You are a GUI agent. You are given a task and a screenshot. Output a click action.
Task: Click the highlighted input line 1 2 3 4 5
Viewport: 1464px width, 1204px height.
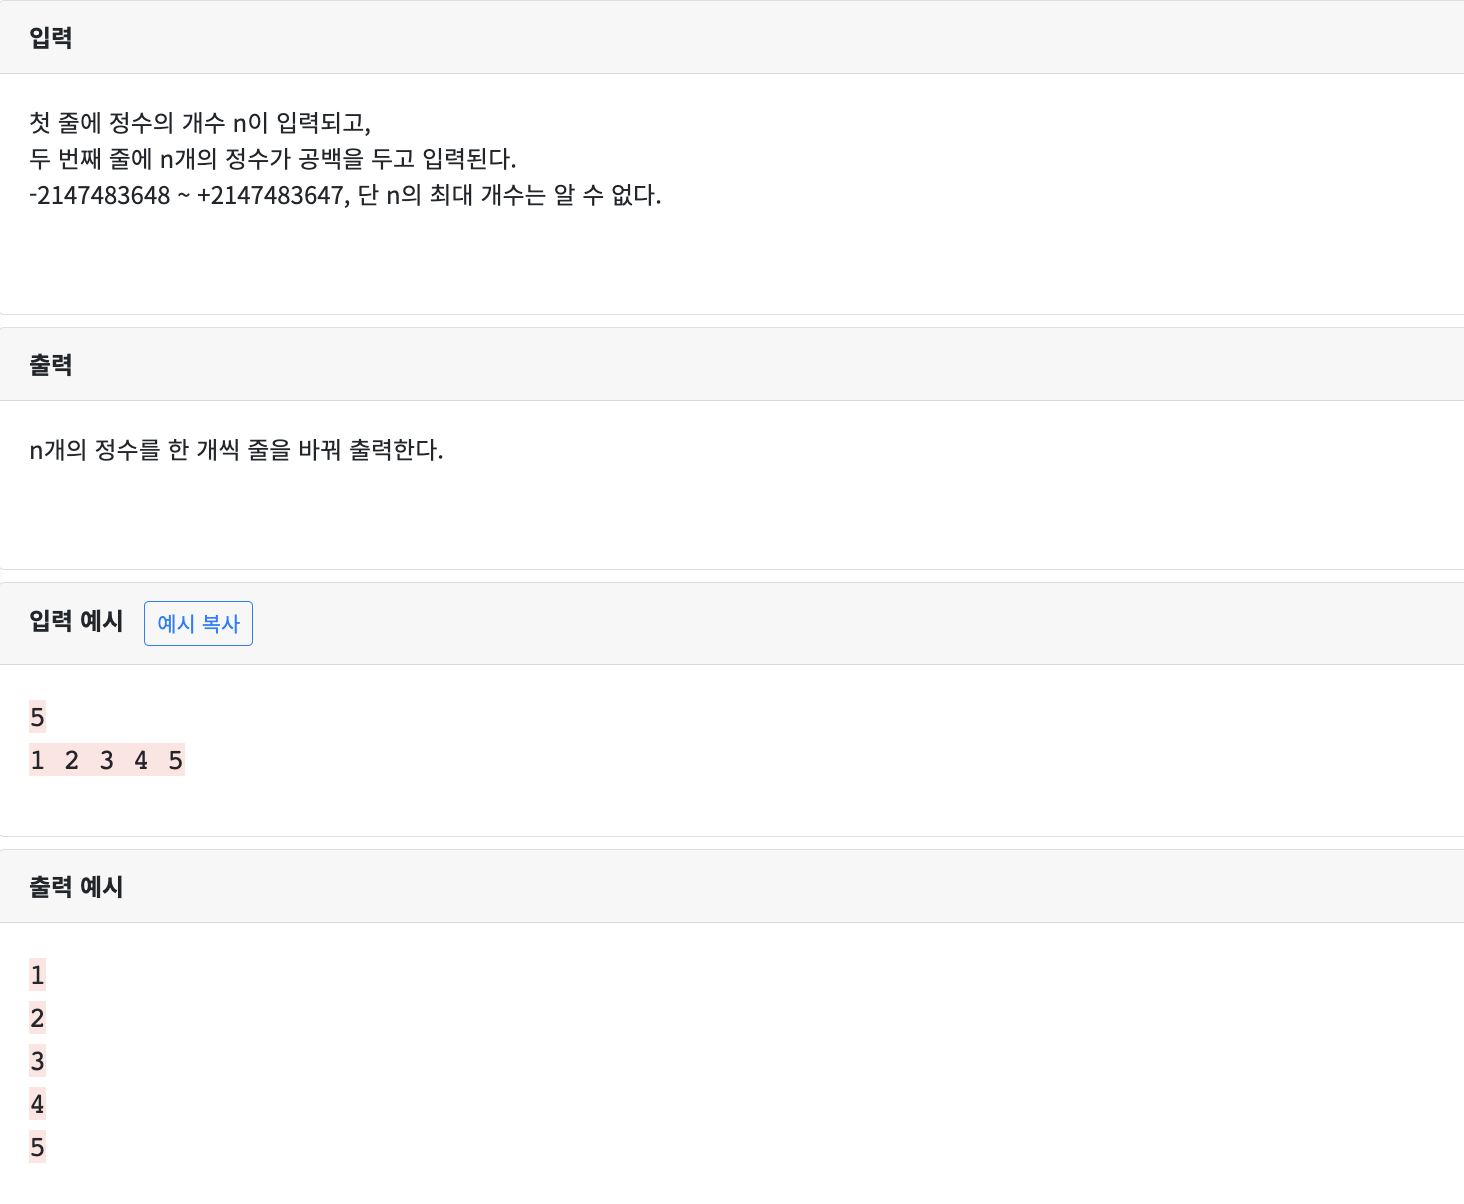(107, 760)
